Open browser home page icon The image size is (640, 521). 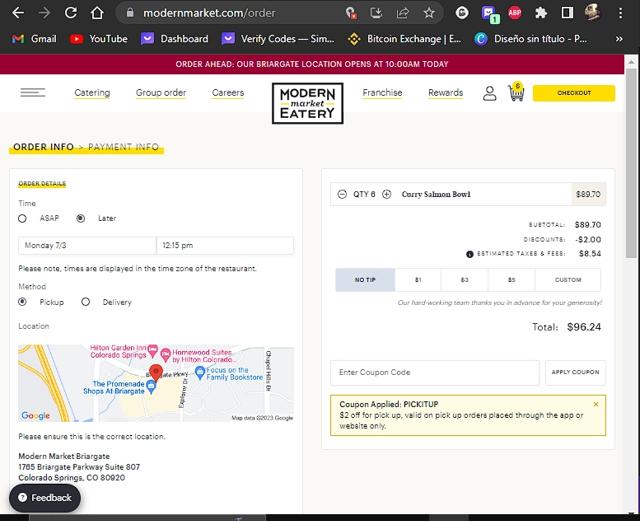tap(97, 13)
